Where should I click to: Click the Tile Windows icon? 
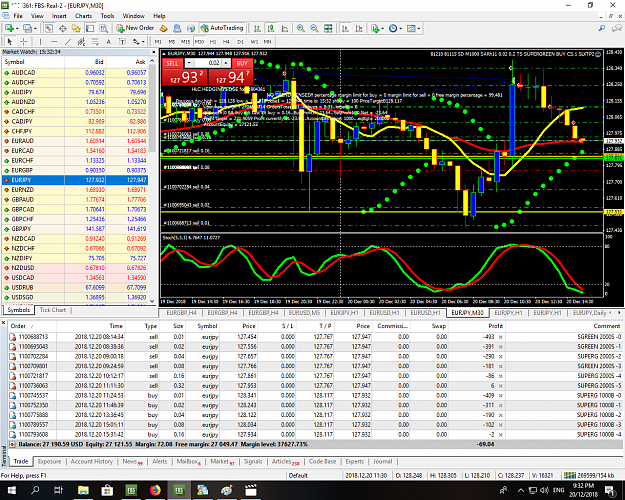(x=328, y=28)
